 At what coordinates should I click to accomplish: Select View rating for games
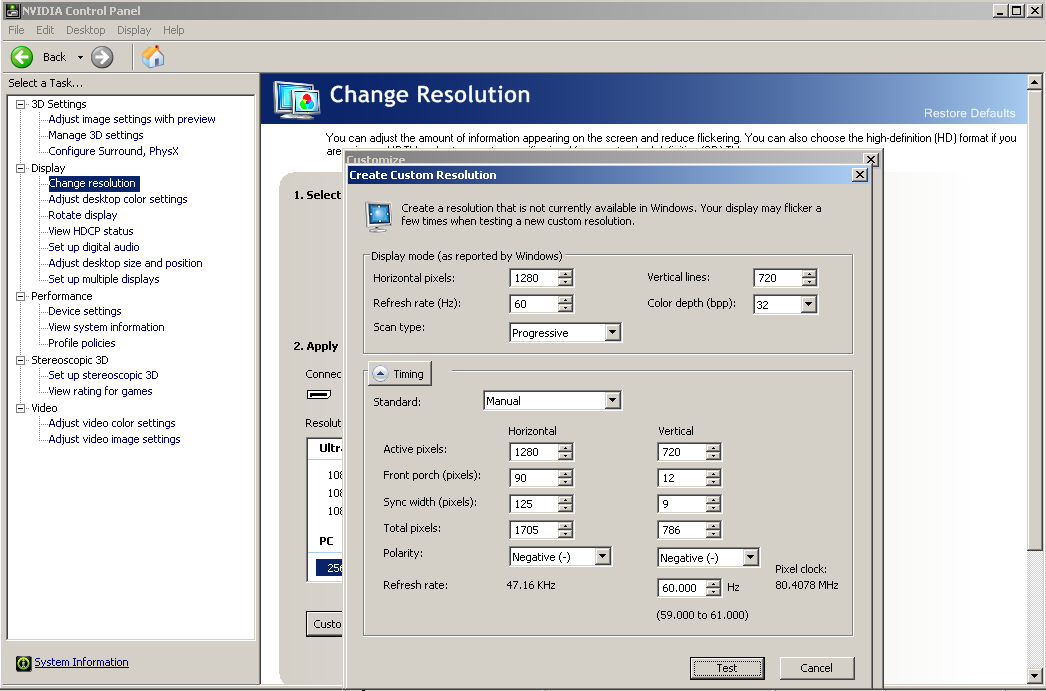coord(100,392)
